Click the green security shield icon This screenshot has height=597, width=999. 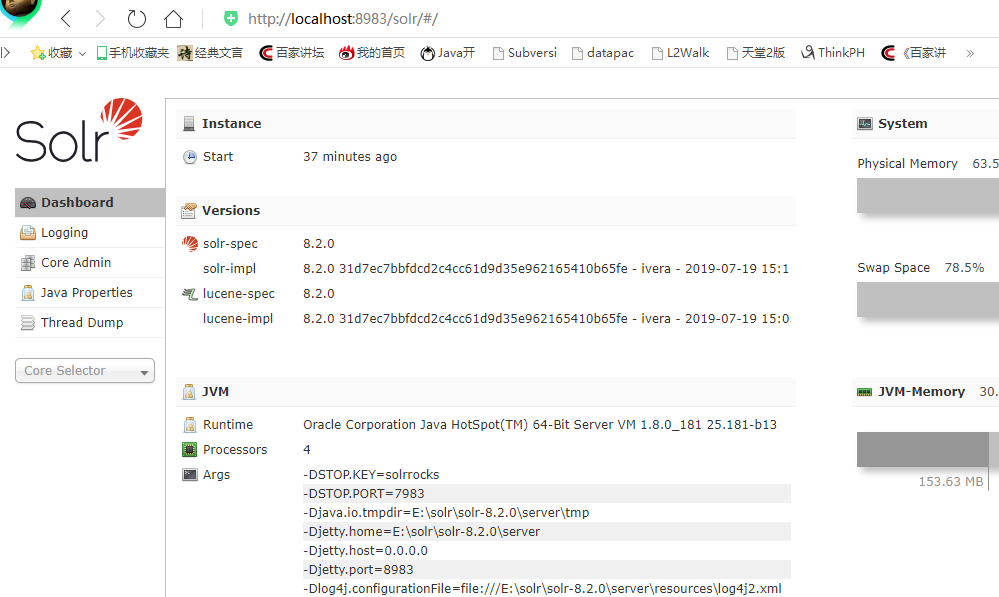[x=231, y=18]
